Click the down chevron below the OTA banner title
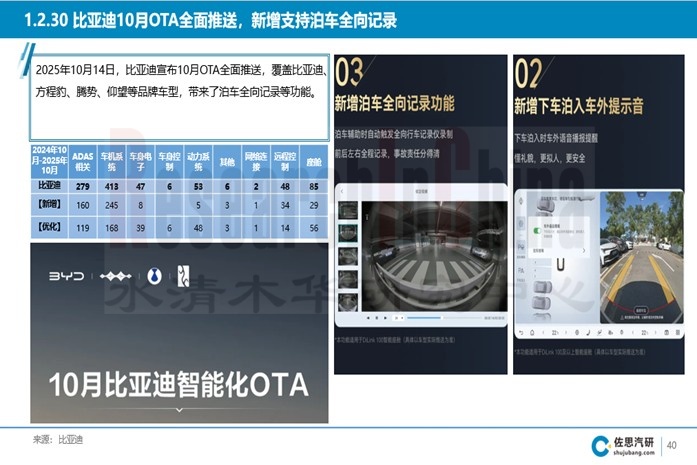 click(x=179, y=410)
